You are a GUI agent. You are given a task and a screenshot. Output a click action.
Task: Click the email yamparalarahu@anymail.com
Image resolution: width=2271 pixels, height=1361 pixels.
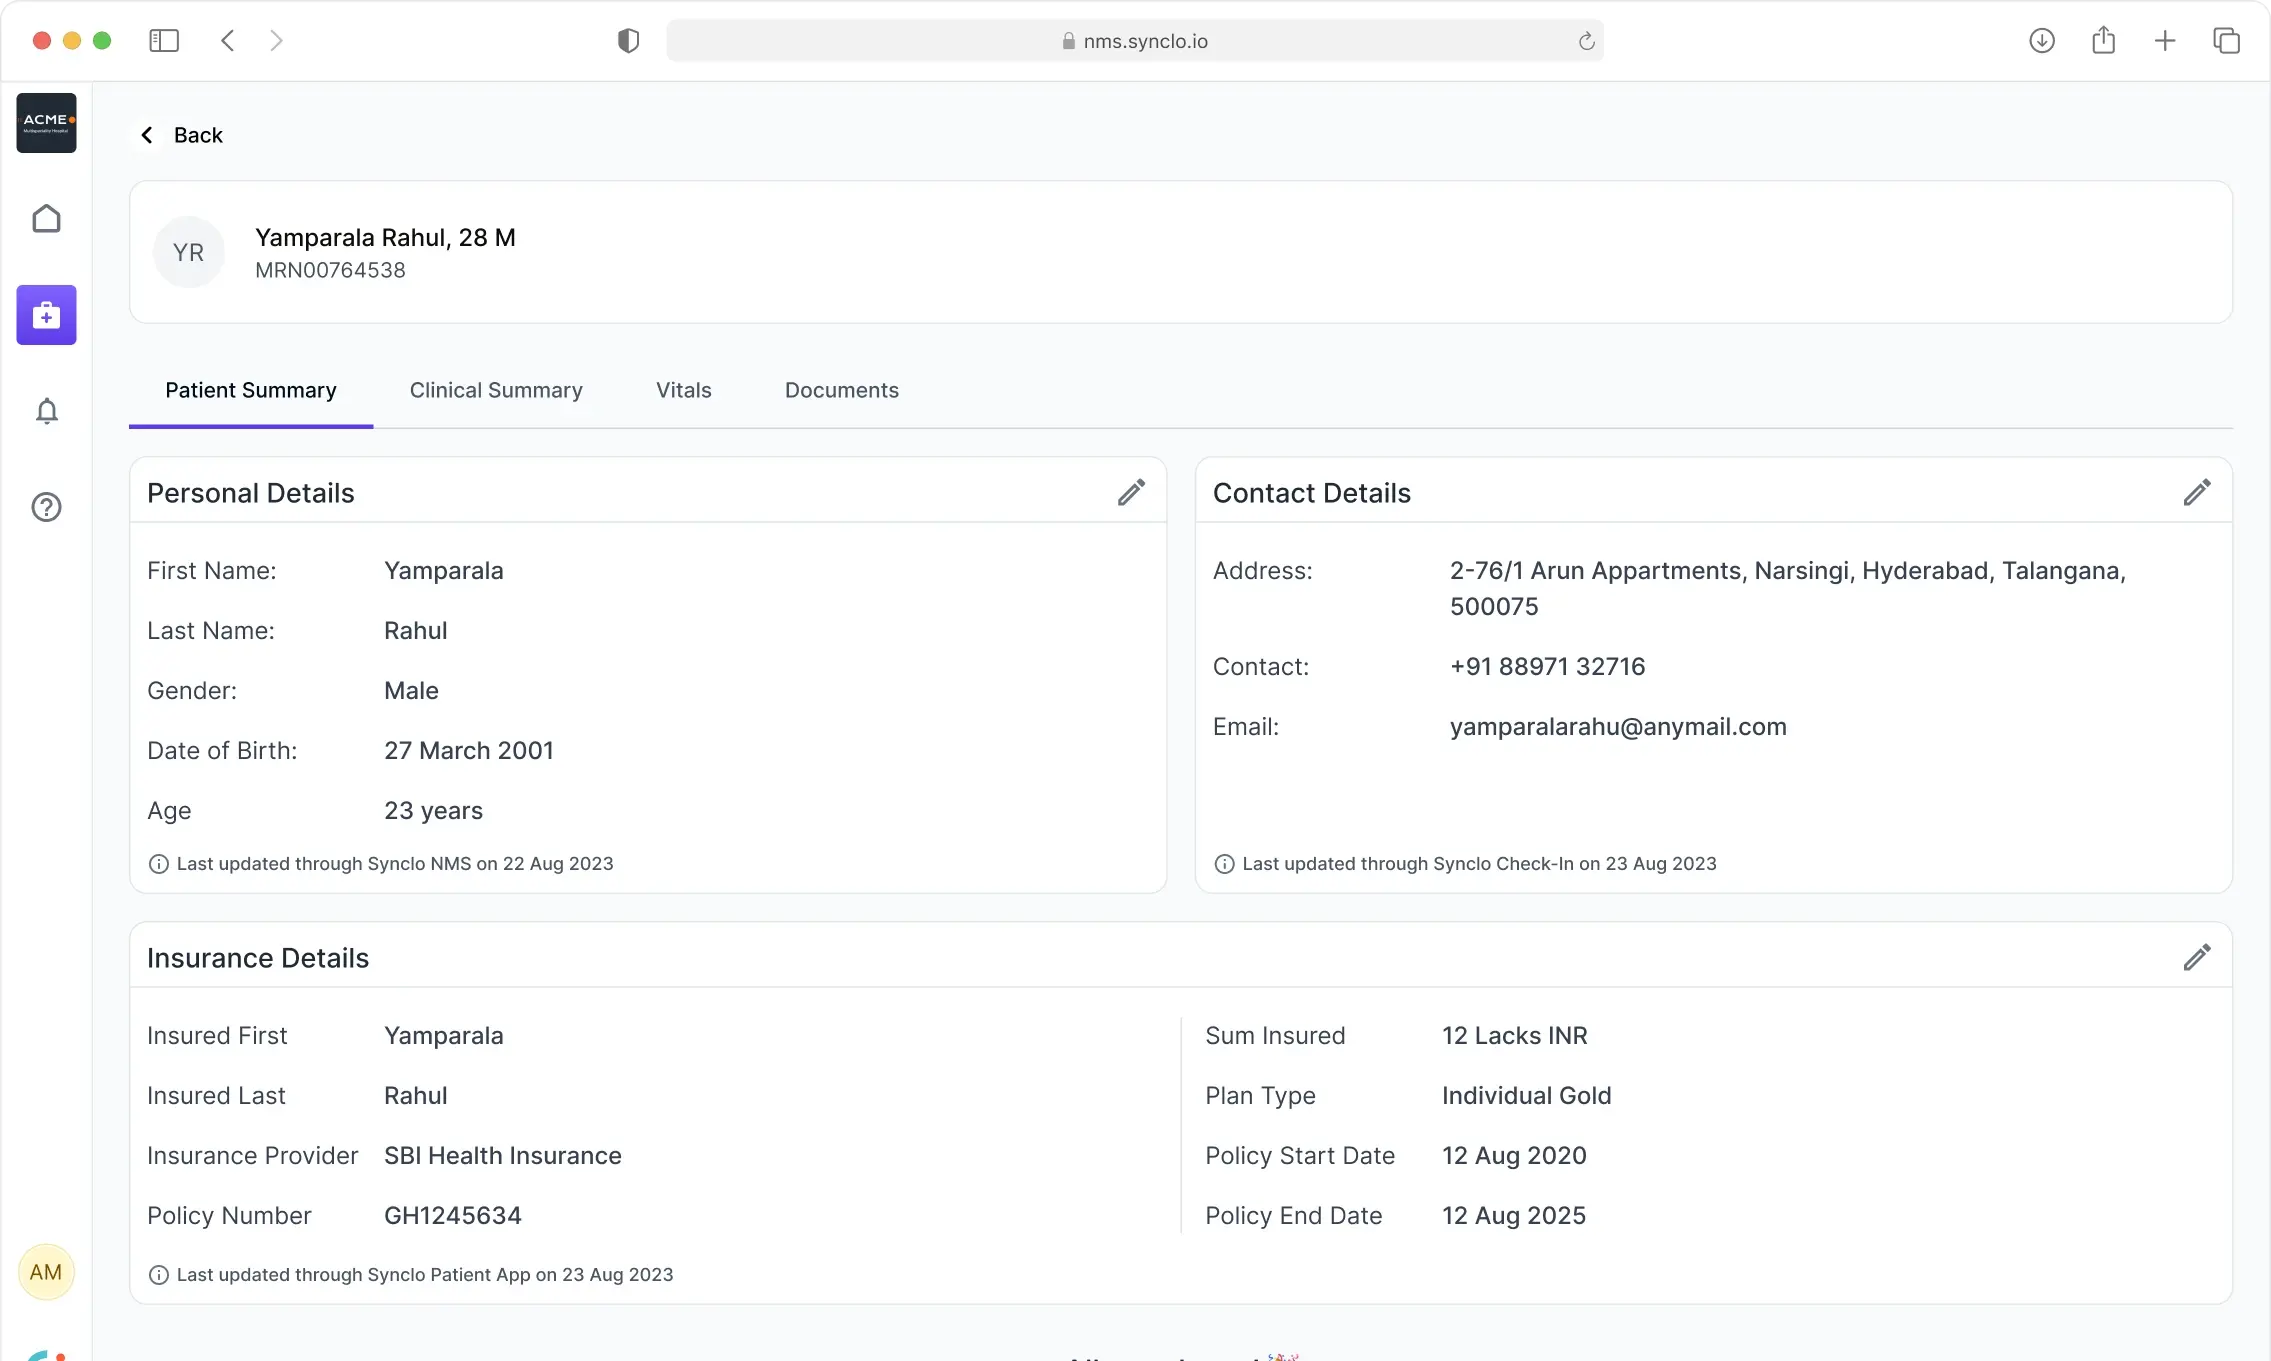pos(1618,726)
